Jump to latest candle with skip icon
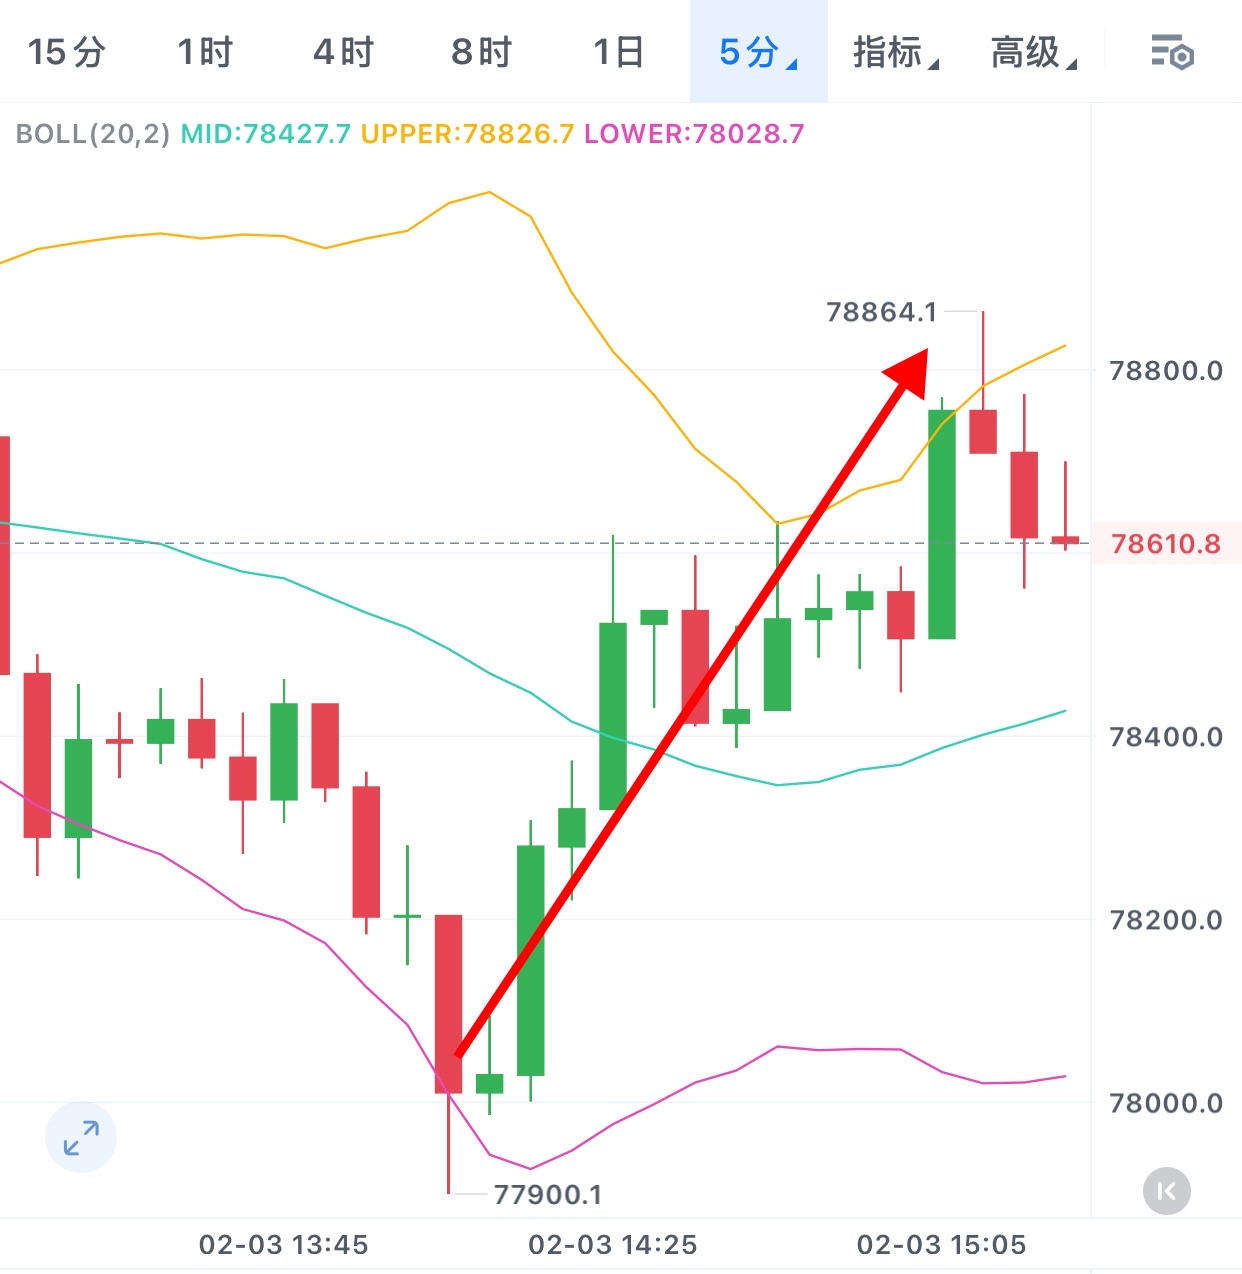 [x=1166, y=1191]
